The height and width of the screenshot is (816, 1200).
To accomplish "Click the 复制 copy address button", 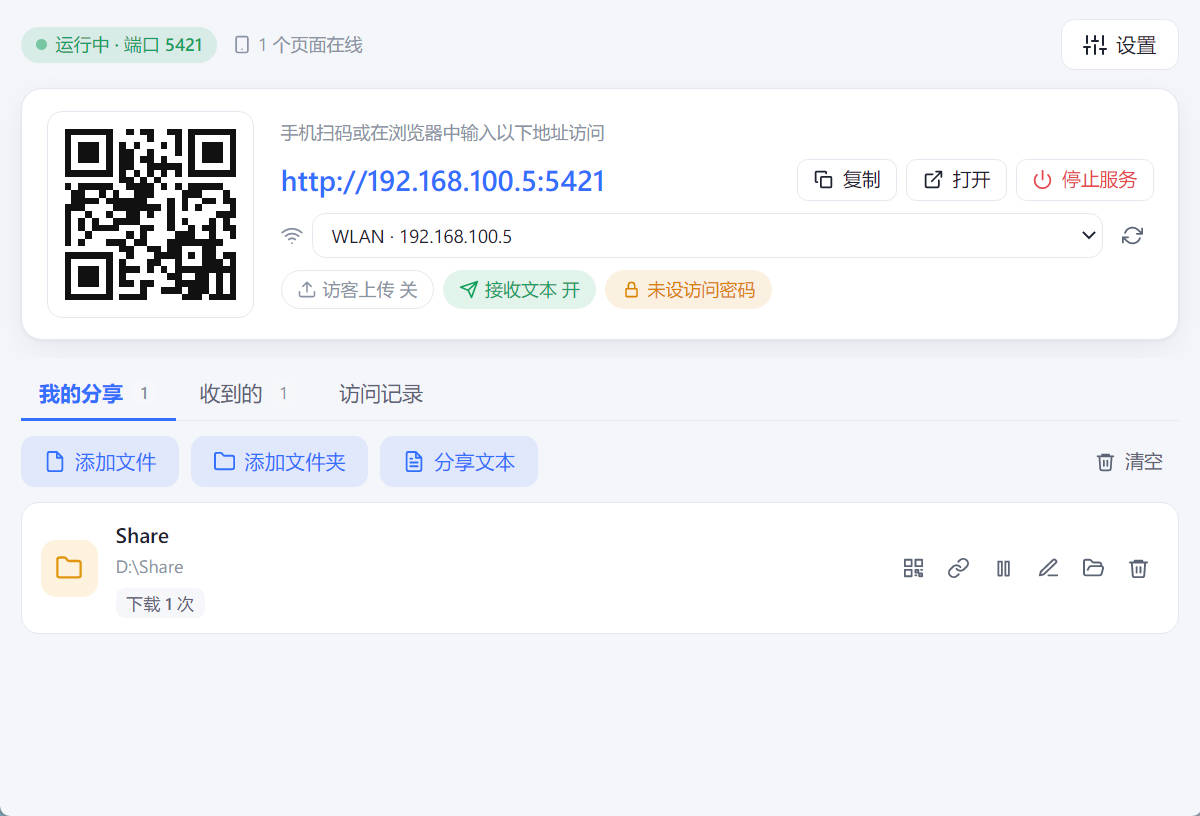I will point(847,180).
